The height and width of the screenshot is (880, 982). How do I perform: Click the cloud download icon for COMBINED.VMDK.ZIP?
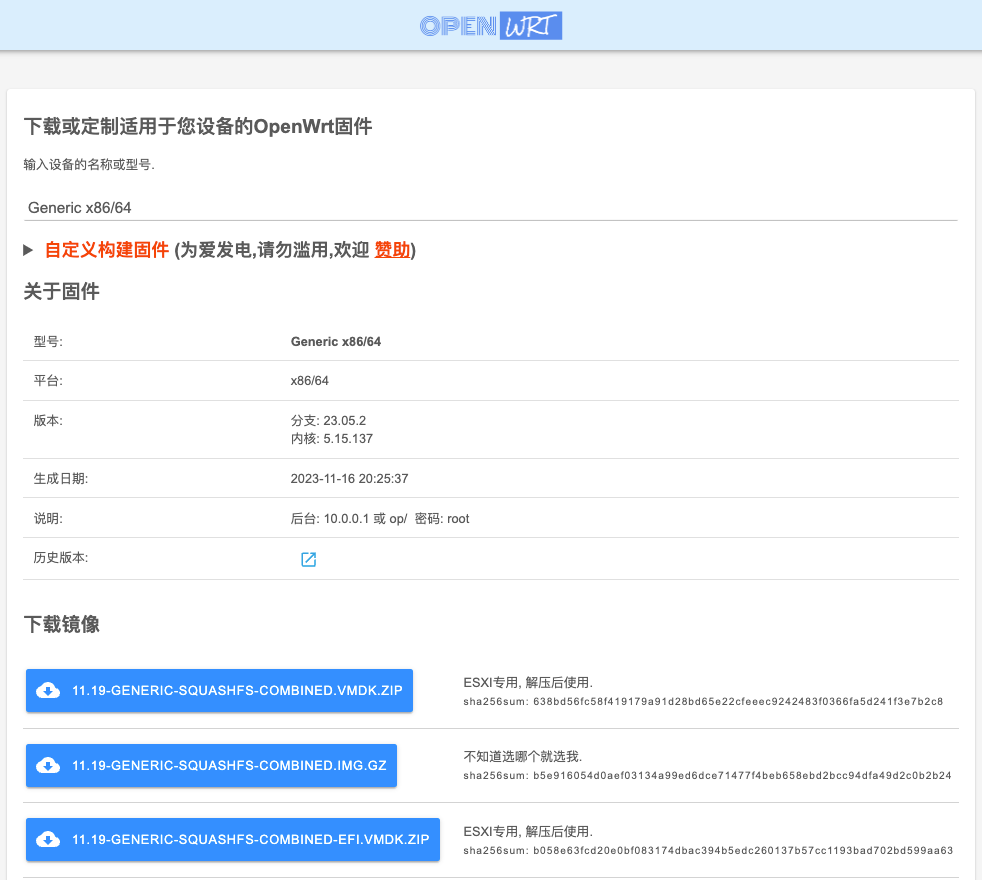coord(47,690)
